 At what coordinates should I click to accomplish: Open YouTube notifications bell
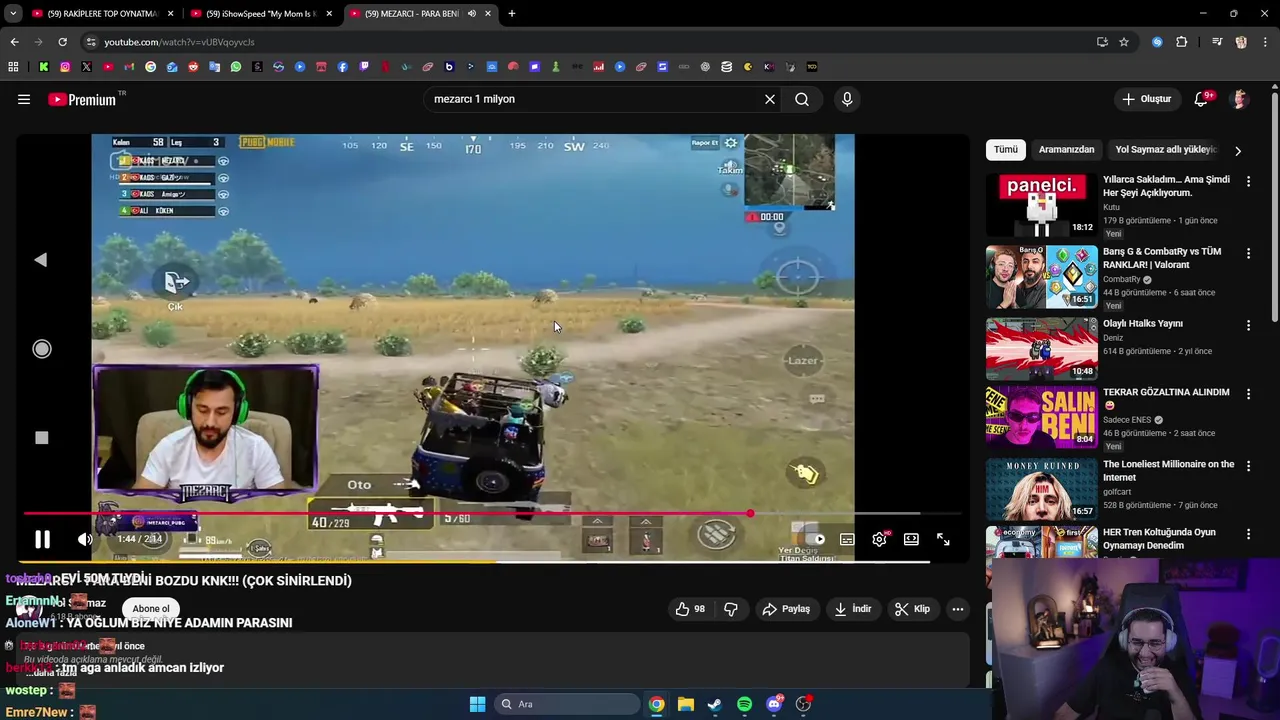coord(1202,99)
